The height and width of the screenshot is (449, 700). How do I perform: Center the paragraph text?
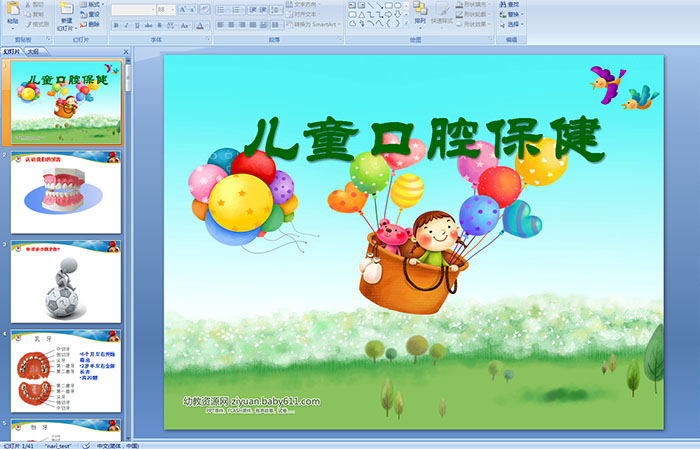pyautogui.click(x=231, y=25)
